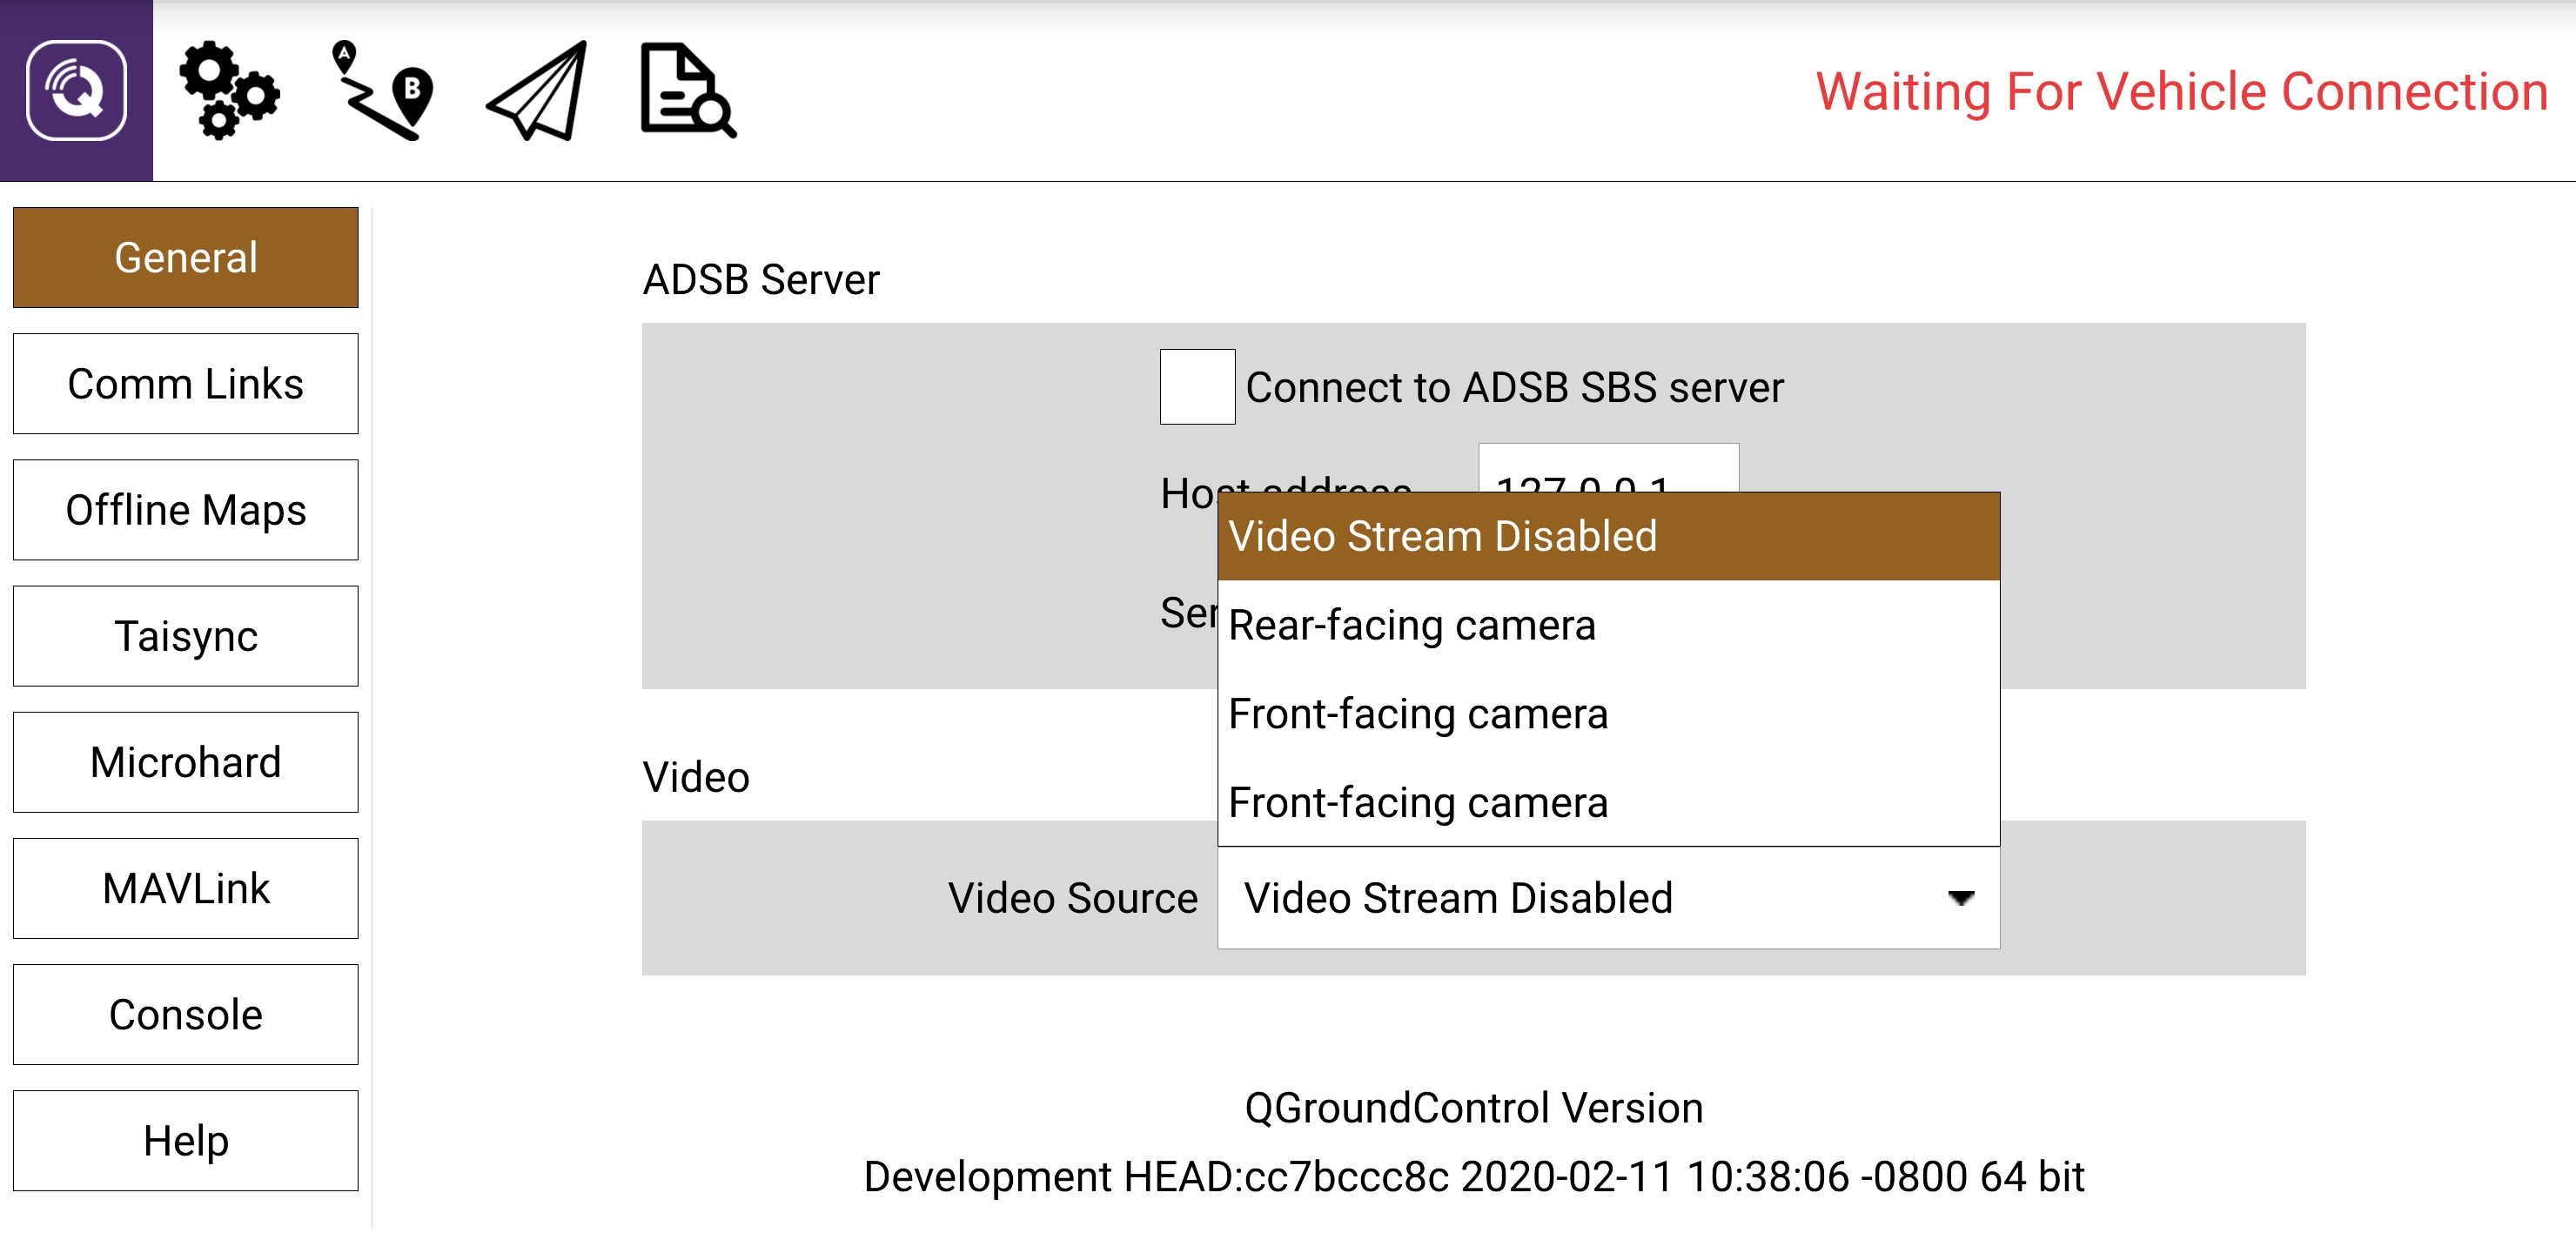Viewport: 2576px width, 1253px height.
Task: Open the Console page
Action: [x=185, y=1014]
